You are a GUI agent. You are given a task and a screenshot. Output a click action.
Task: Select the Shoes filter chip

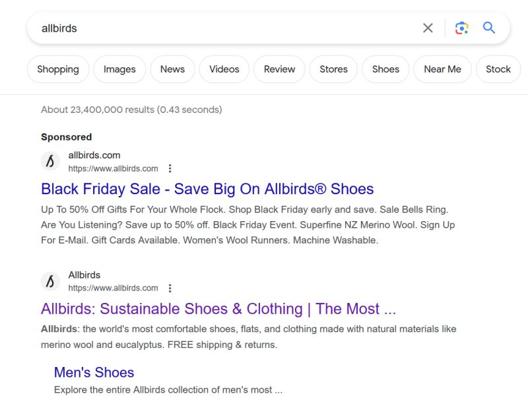[386, 69]
